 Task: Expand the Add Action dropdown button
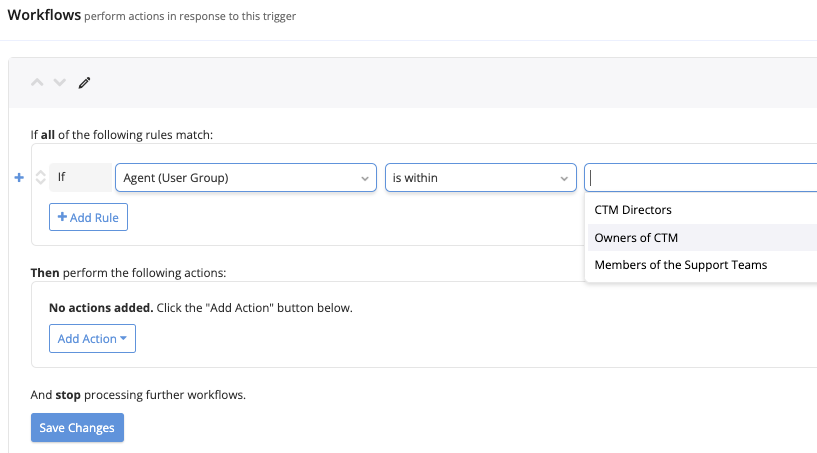(92, 339)
